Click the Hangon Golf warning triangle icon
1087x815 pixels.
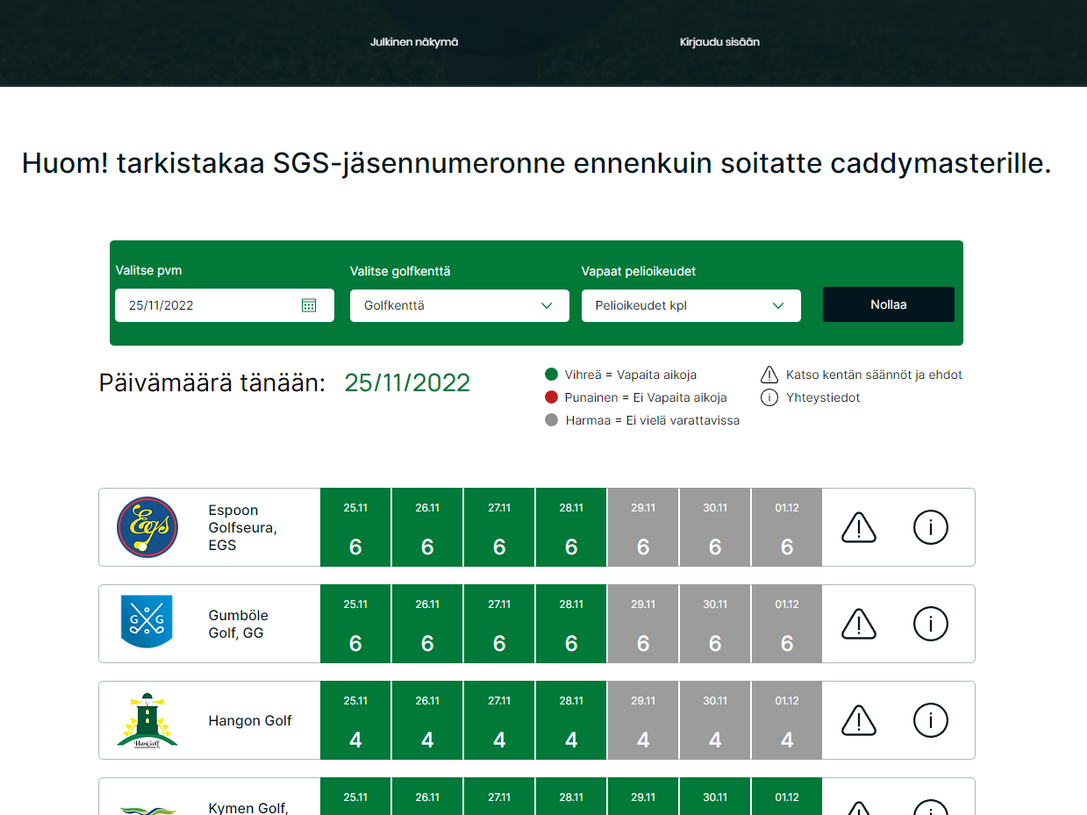859,720
